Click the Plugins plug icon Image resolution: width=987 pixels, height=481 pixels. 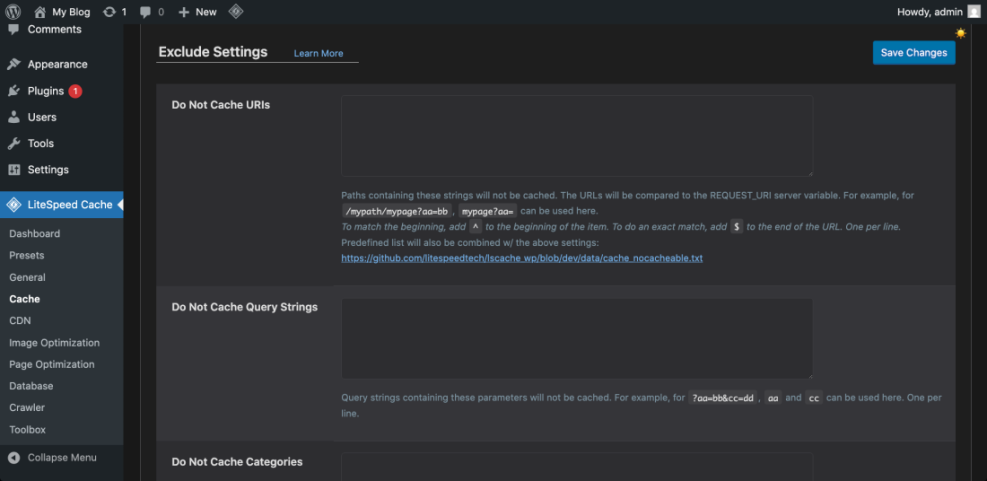(x=14, y=91)
